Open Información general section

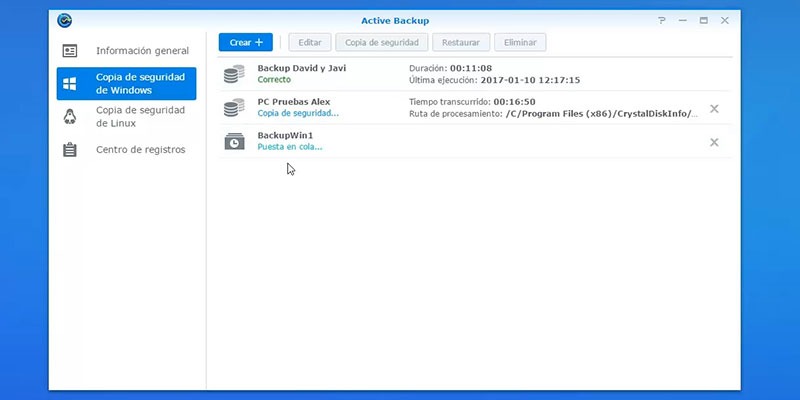pyautogui.click(x=126, y=51)
